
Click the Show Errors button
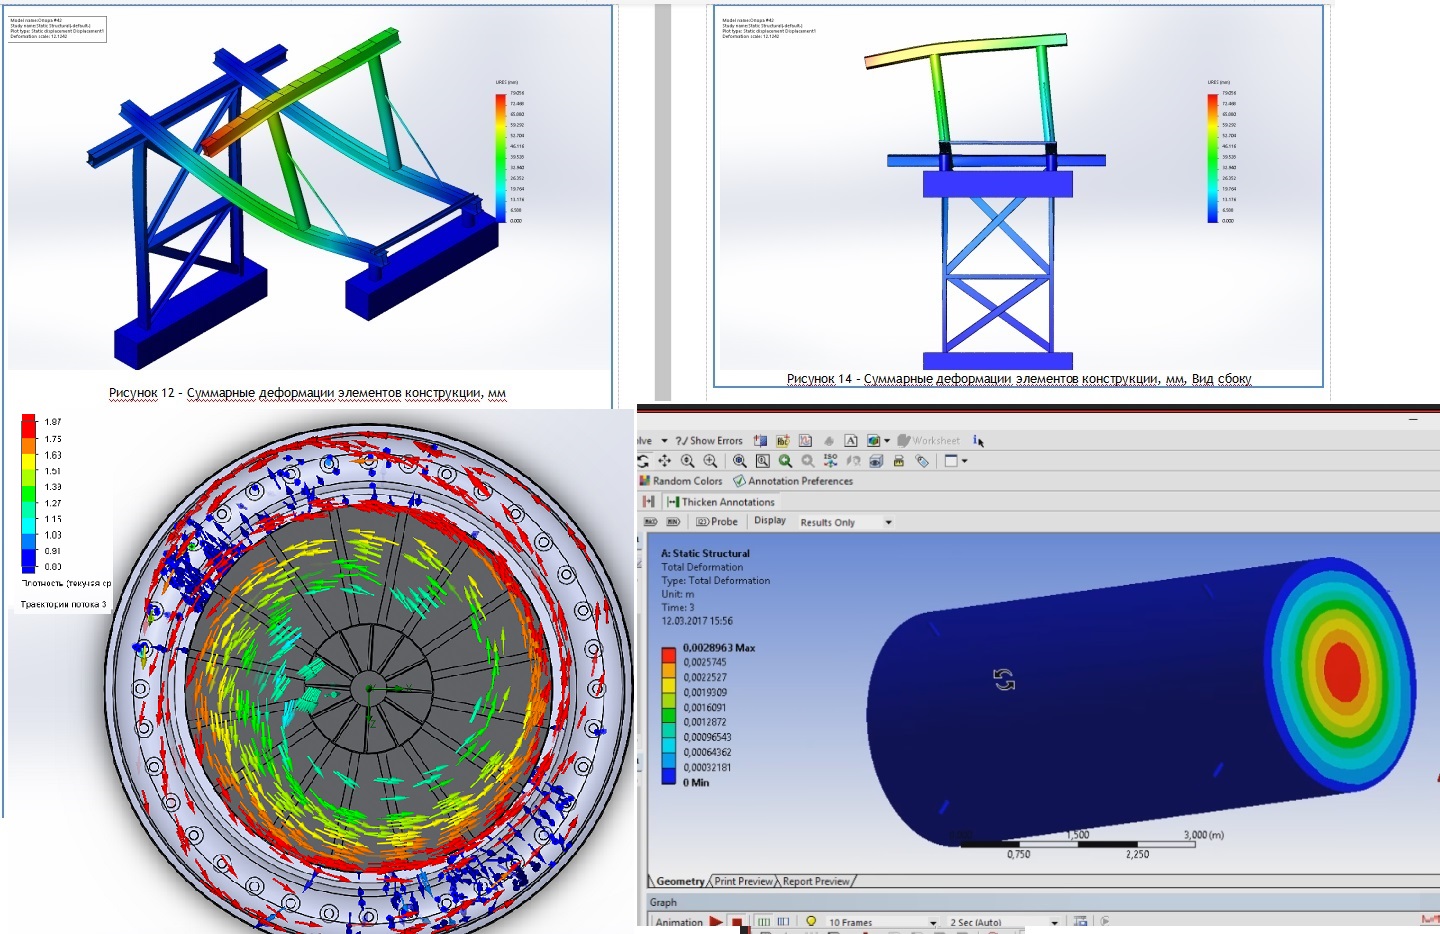(709, 441)
